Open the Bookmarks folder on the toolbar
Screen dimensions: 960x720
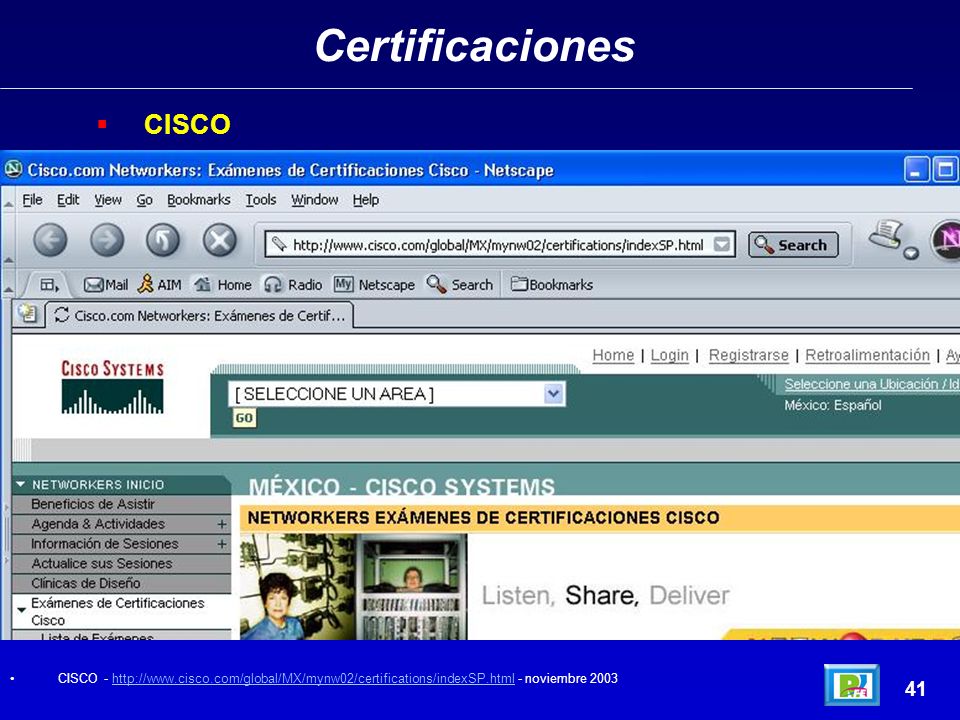point(552,285)
